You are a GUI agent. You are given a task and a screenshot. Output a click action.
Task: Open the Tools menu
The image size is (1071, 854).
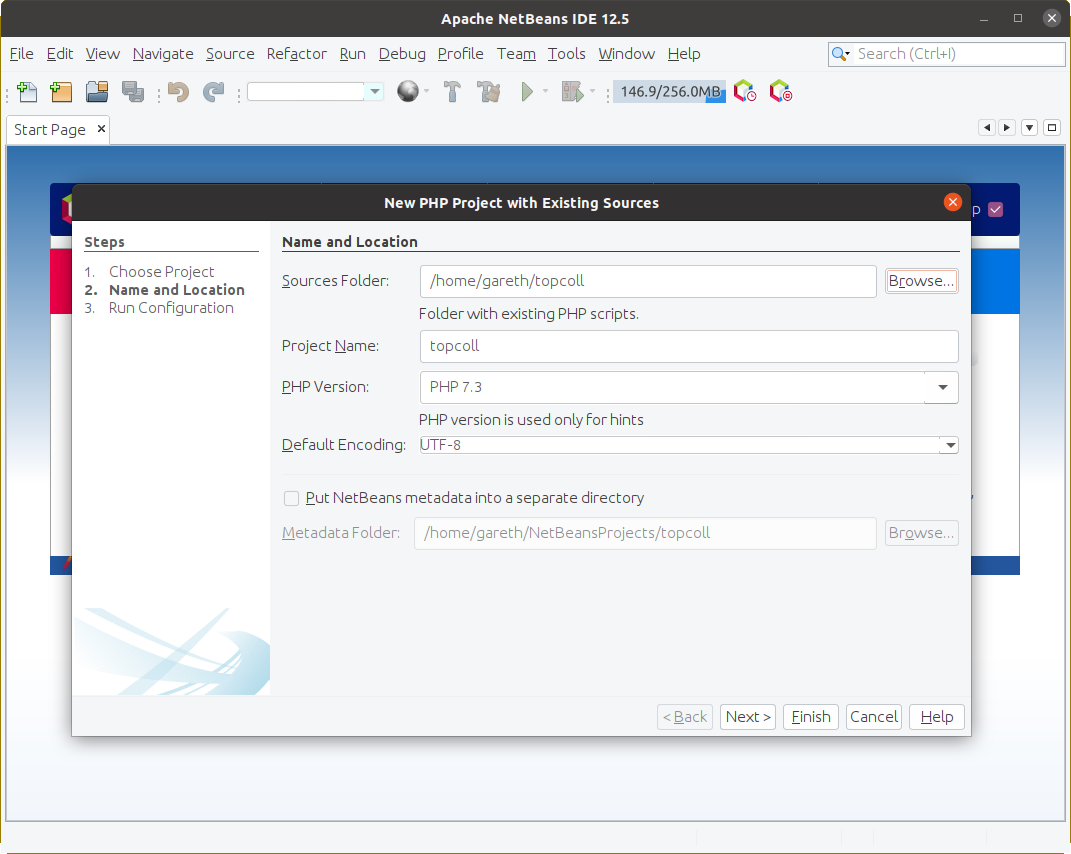coord(566,54)
